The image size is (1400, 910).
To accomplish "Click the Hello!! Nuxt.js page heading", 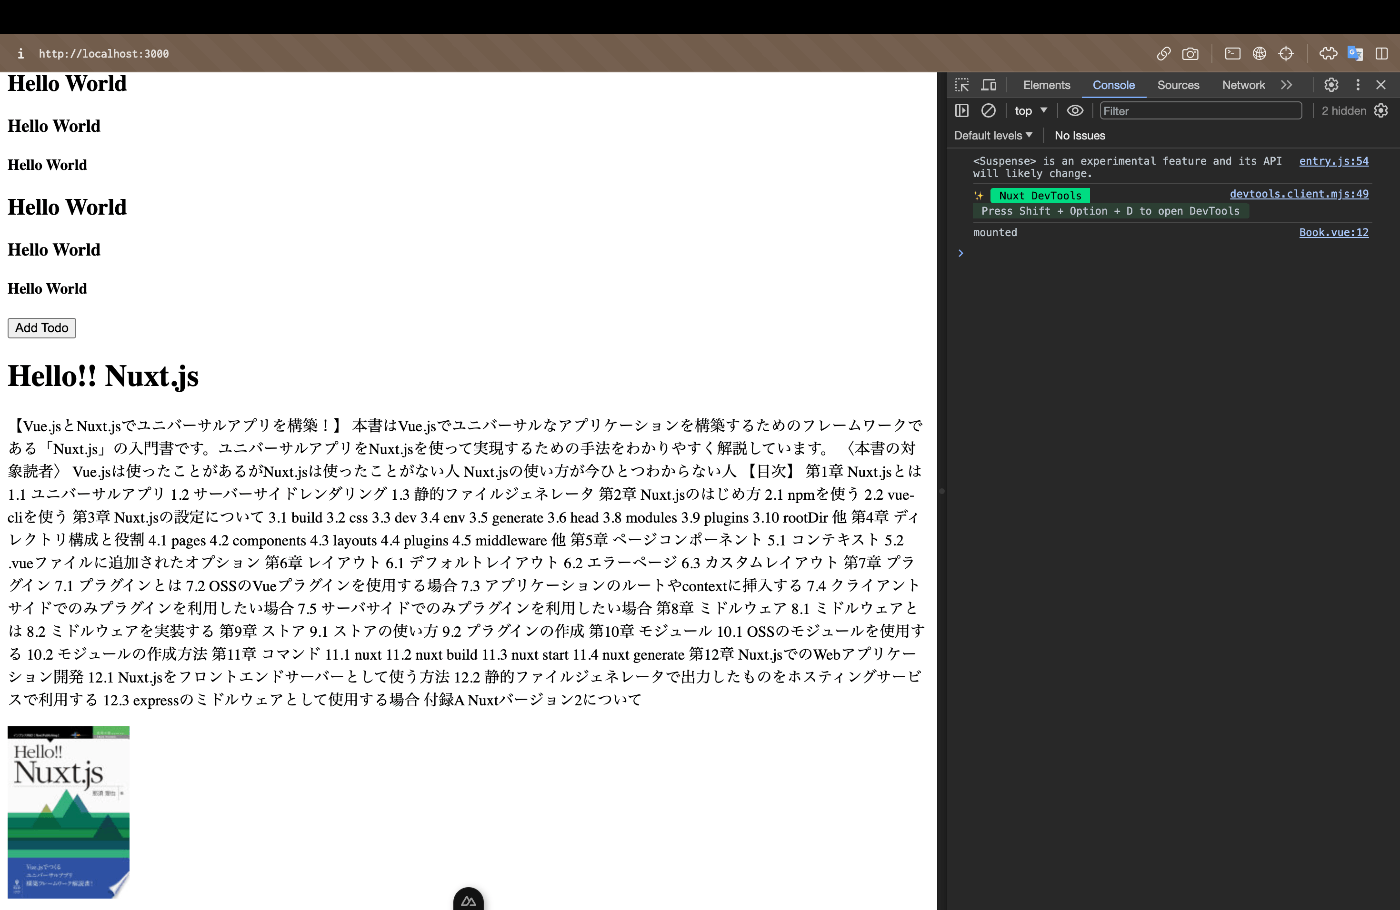I will click(x=103, y=376).
